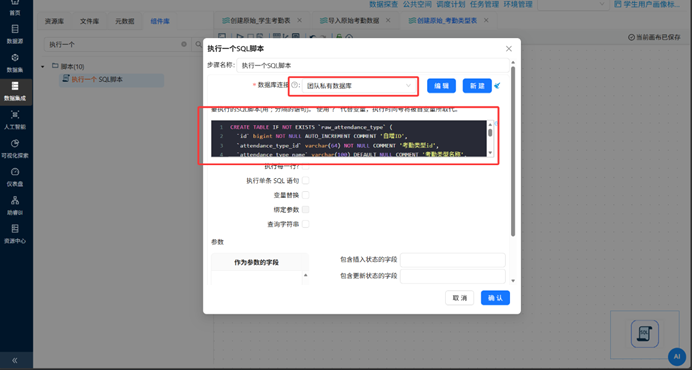
Task: Click the 包含插入状态的字段 input
Action: click(452, 260)
